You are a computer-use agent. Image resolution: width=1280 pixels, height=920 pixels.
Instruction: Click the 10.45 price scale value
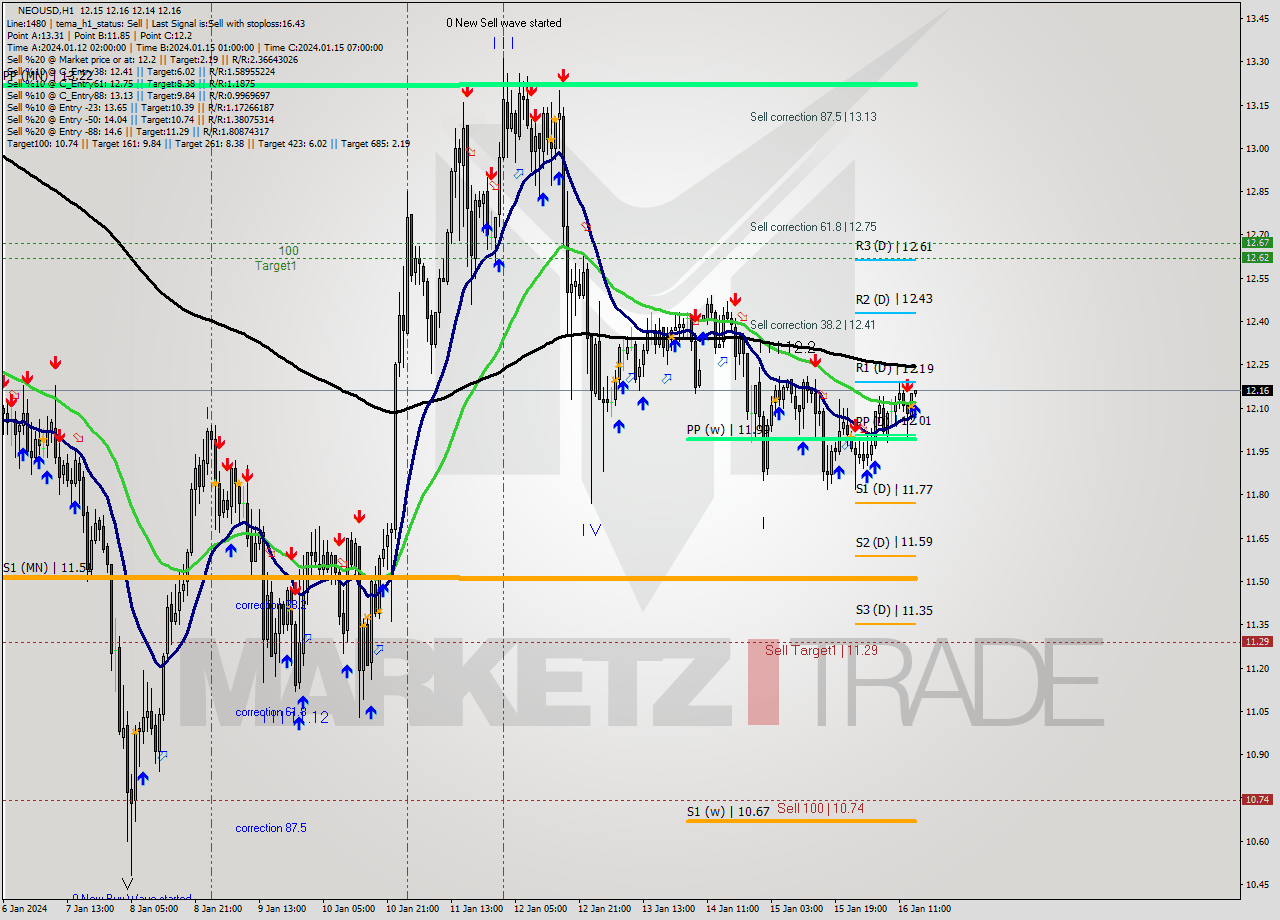(x=1256, y=884)
